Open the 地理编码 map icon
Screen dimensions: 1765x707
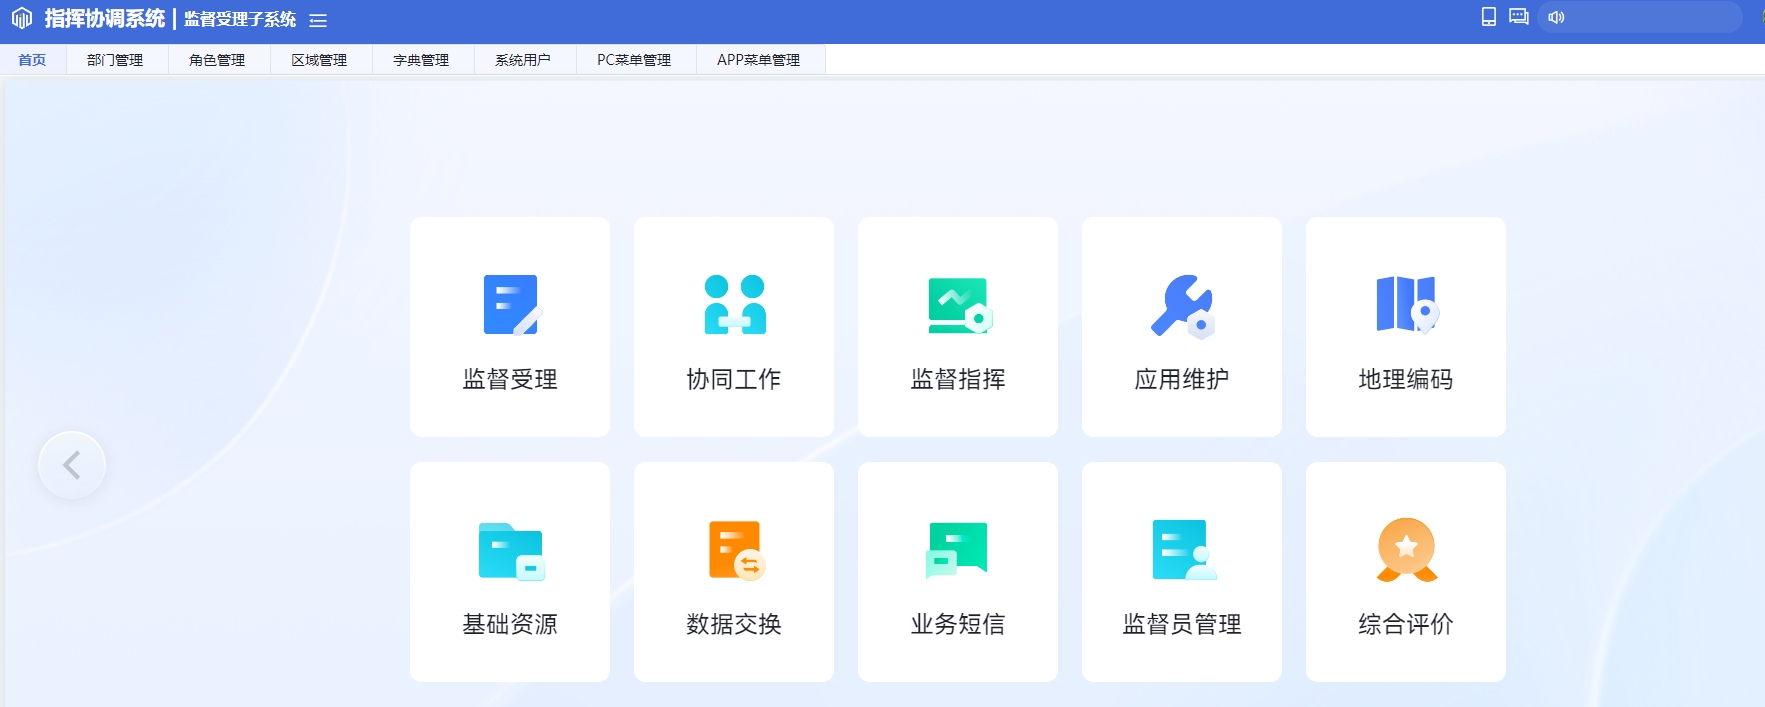pos(1406,305)
